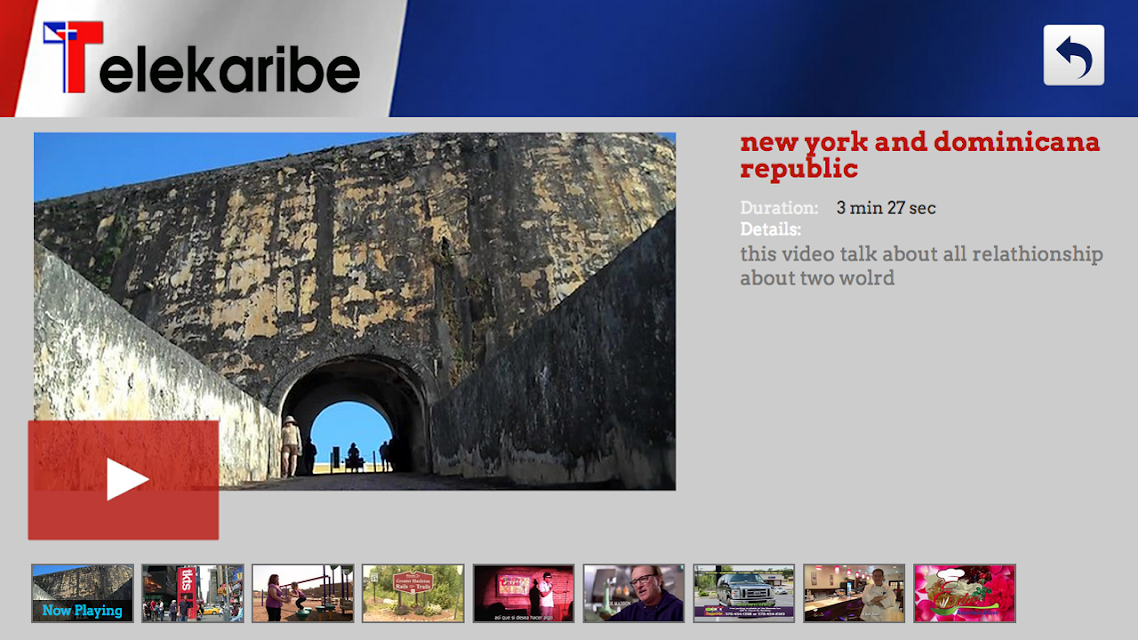Open the playground swing video thumbnail

303,593
